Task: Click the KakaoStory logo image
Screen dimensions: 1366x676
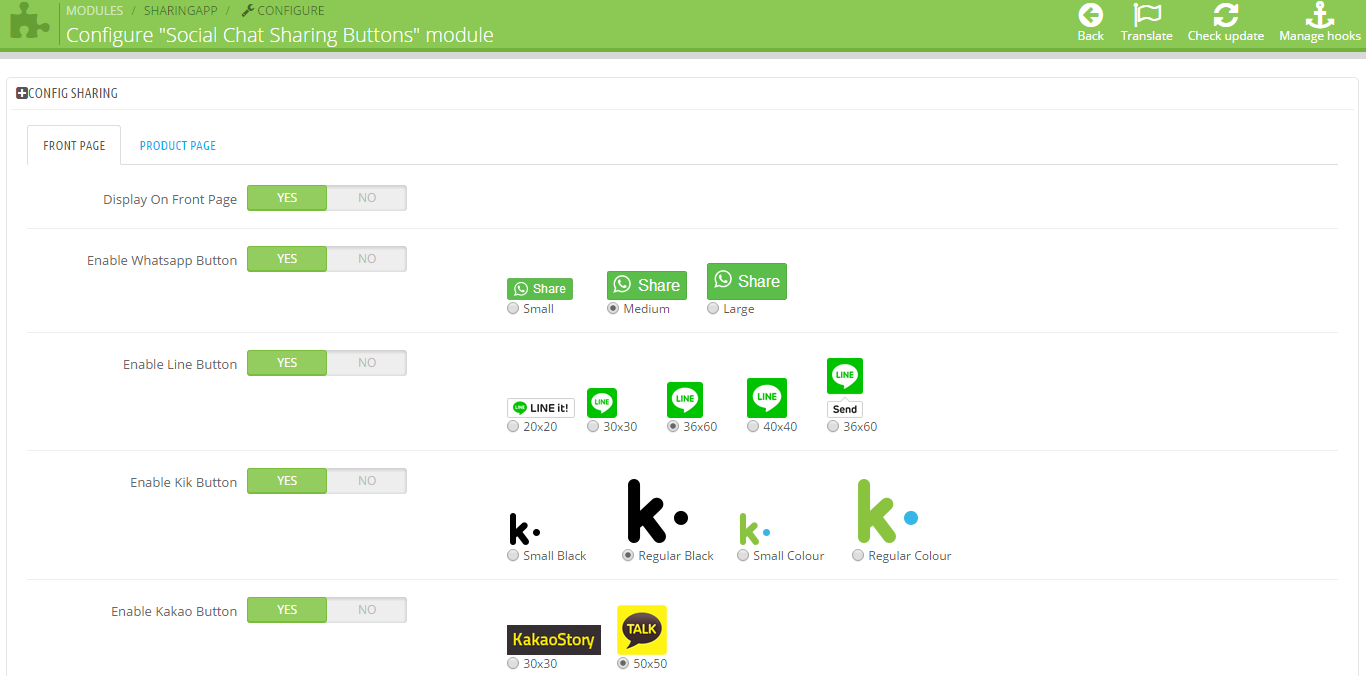Action: [554, 640]
